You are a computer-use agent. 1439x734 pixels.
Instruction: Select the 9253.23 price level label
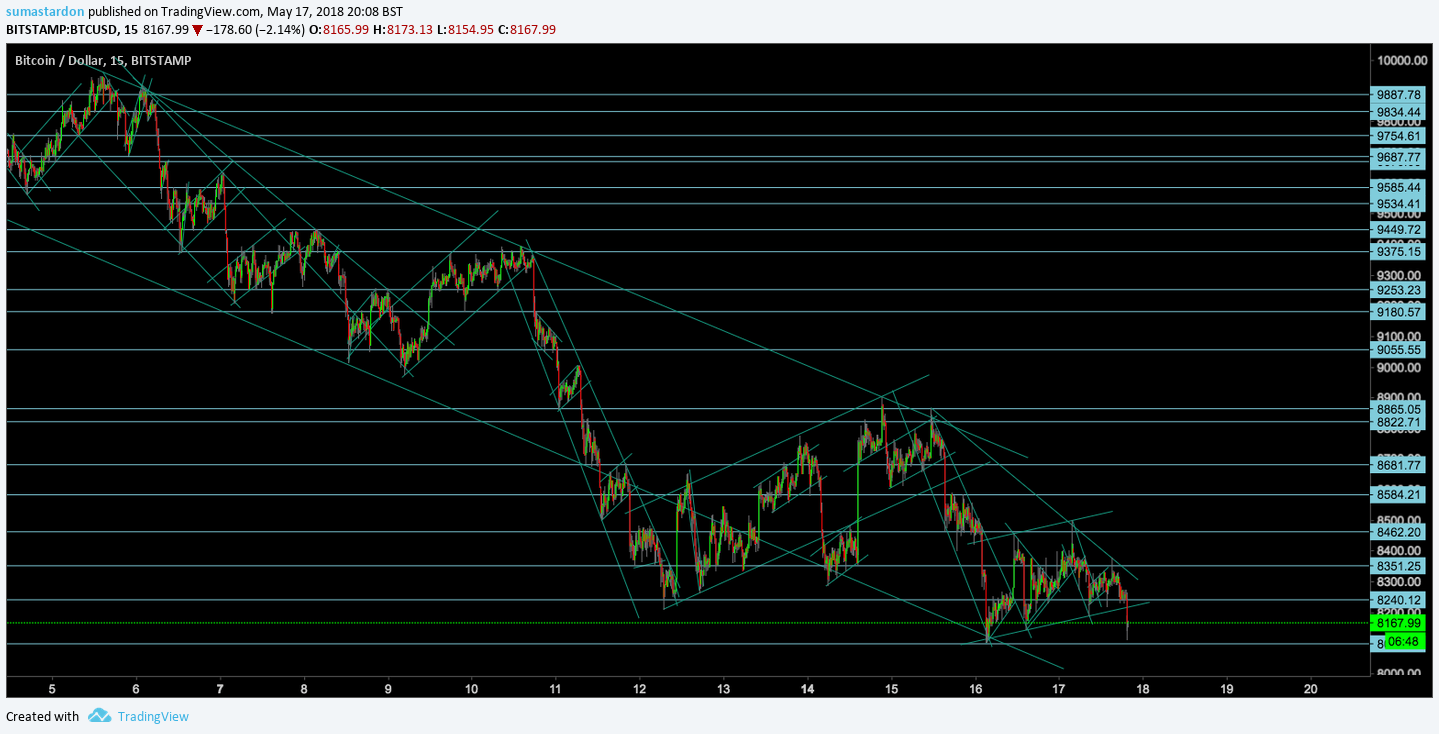1399,290
